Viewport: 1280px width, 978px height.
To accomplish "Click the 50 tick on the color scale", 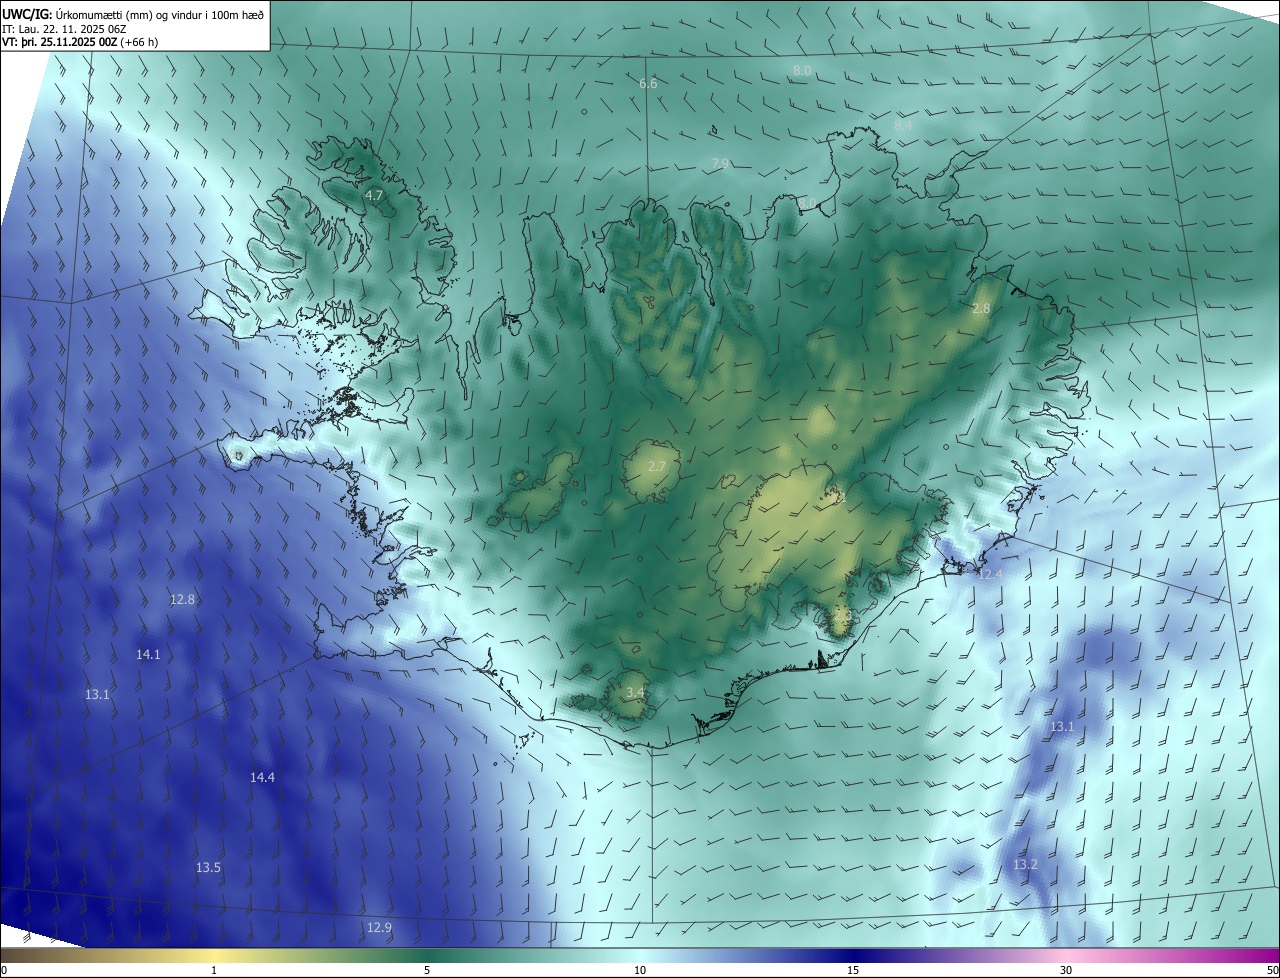I will point(1272,970).
